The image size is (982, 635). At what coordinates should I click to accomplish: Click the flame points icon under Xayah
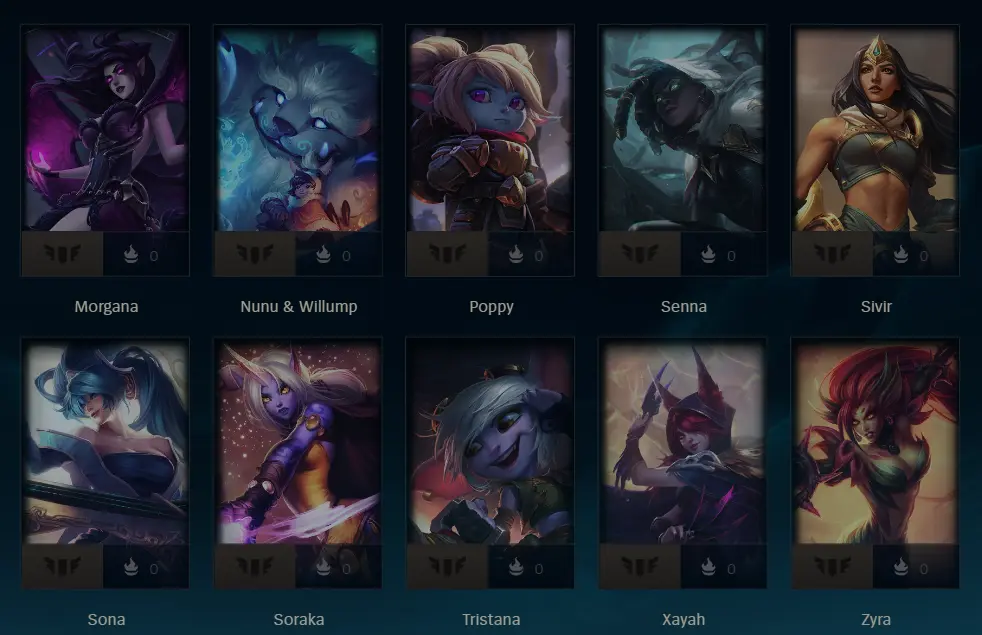708,567
